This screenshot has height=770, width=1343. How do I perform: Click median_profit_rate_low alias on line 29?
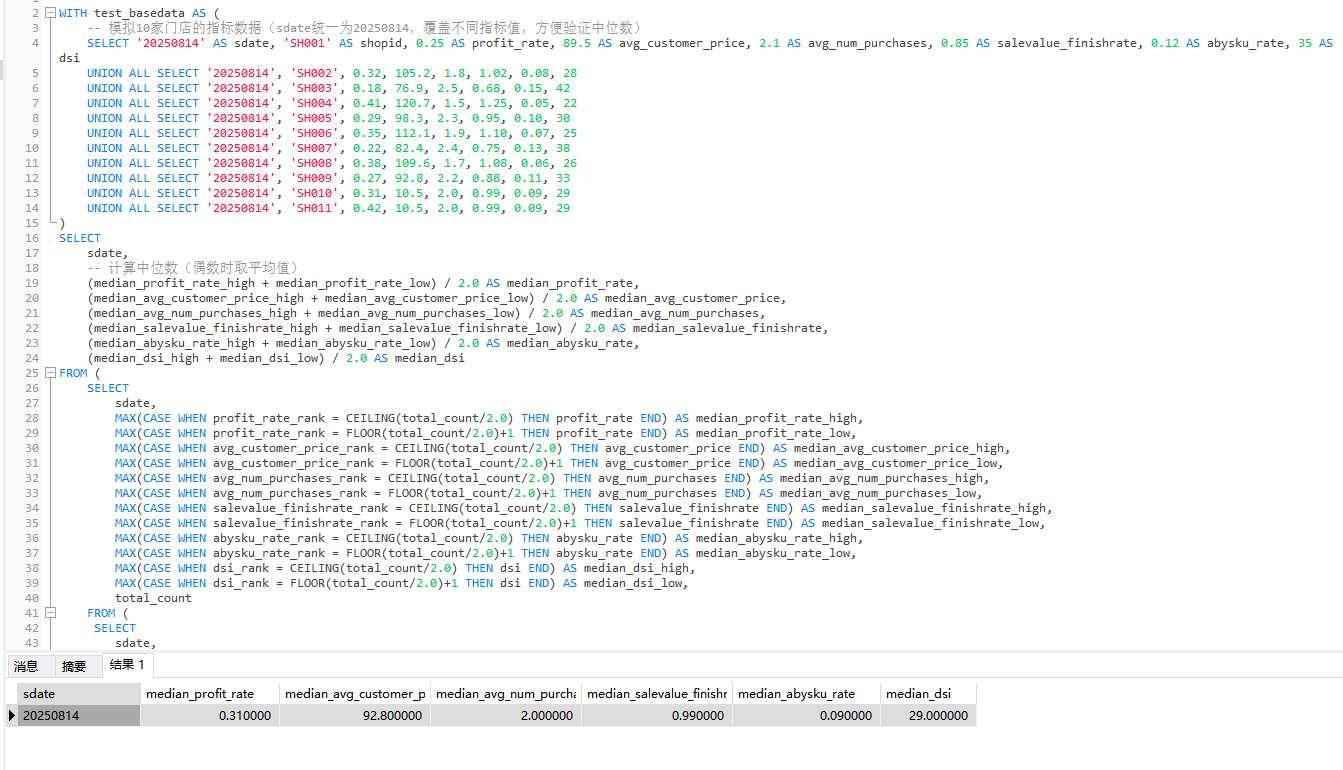coord(775,433)
